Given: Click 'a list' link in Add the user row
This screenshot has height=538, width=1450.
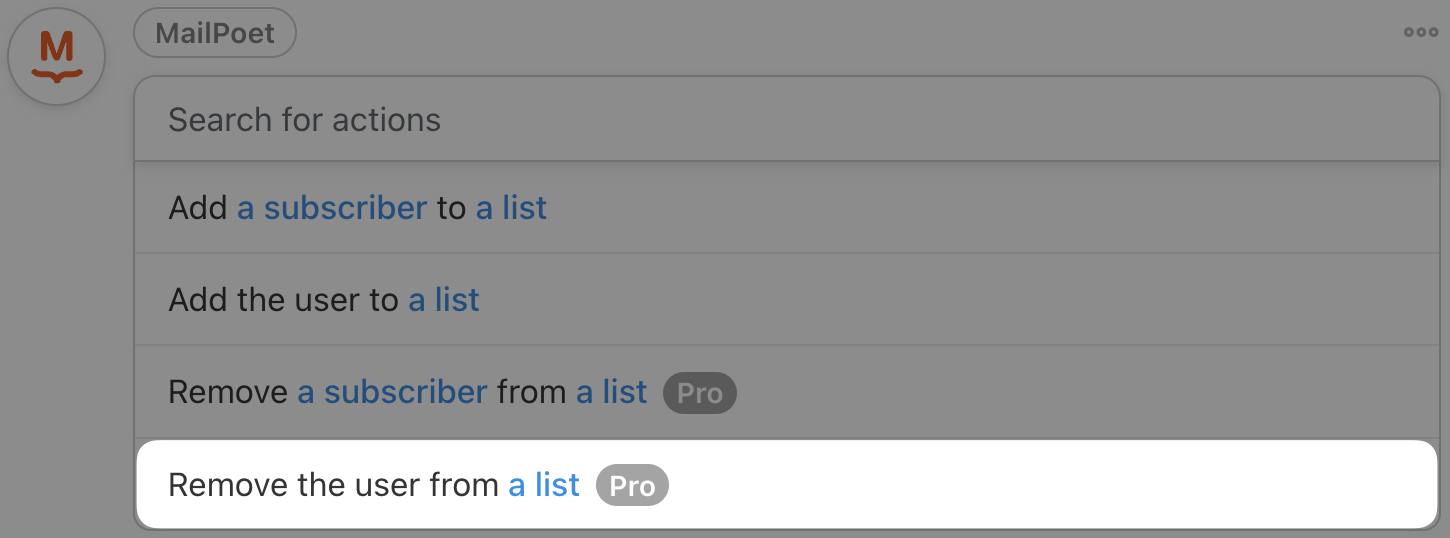Looking at the screenshot, I should [444, 300].
